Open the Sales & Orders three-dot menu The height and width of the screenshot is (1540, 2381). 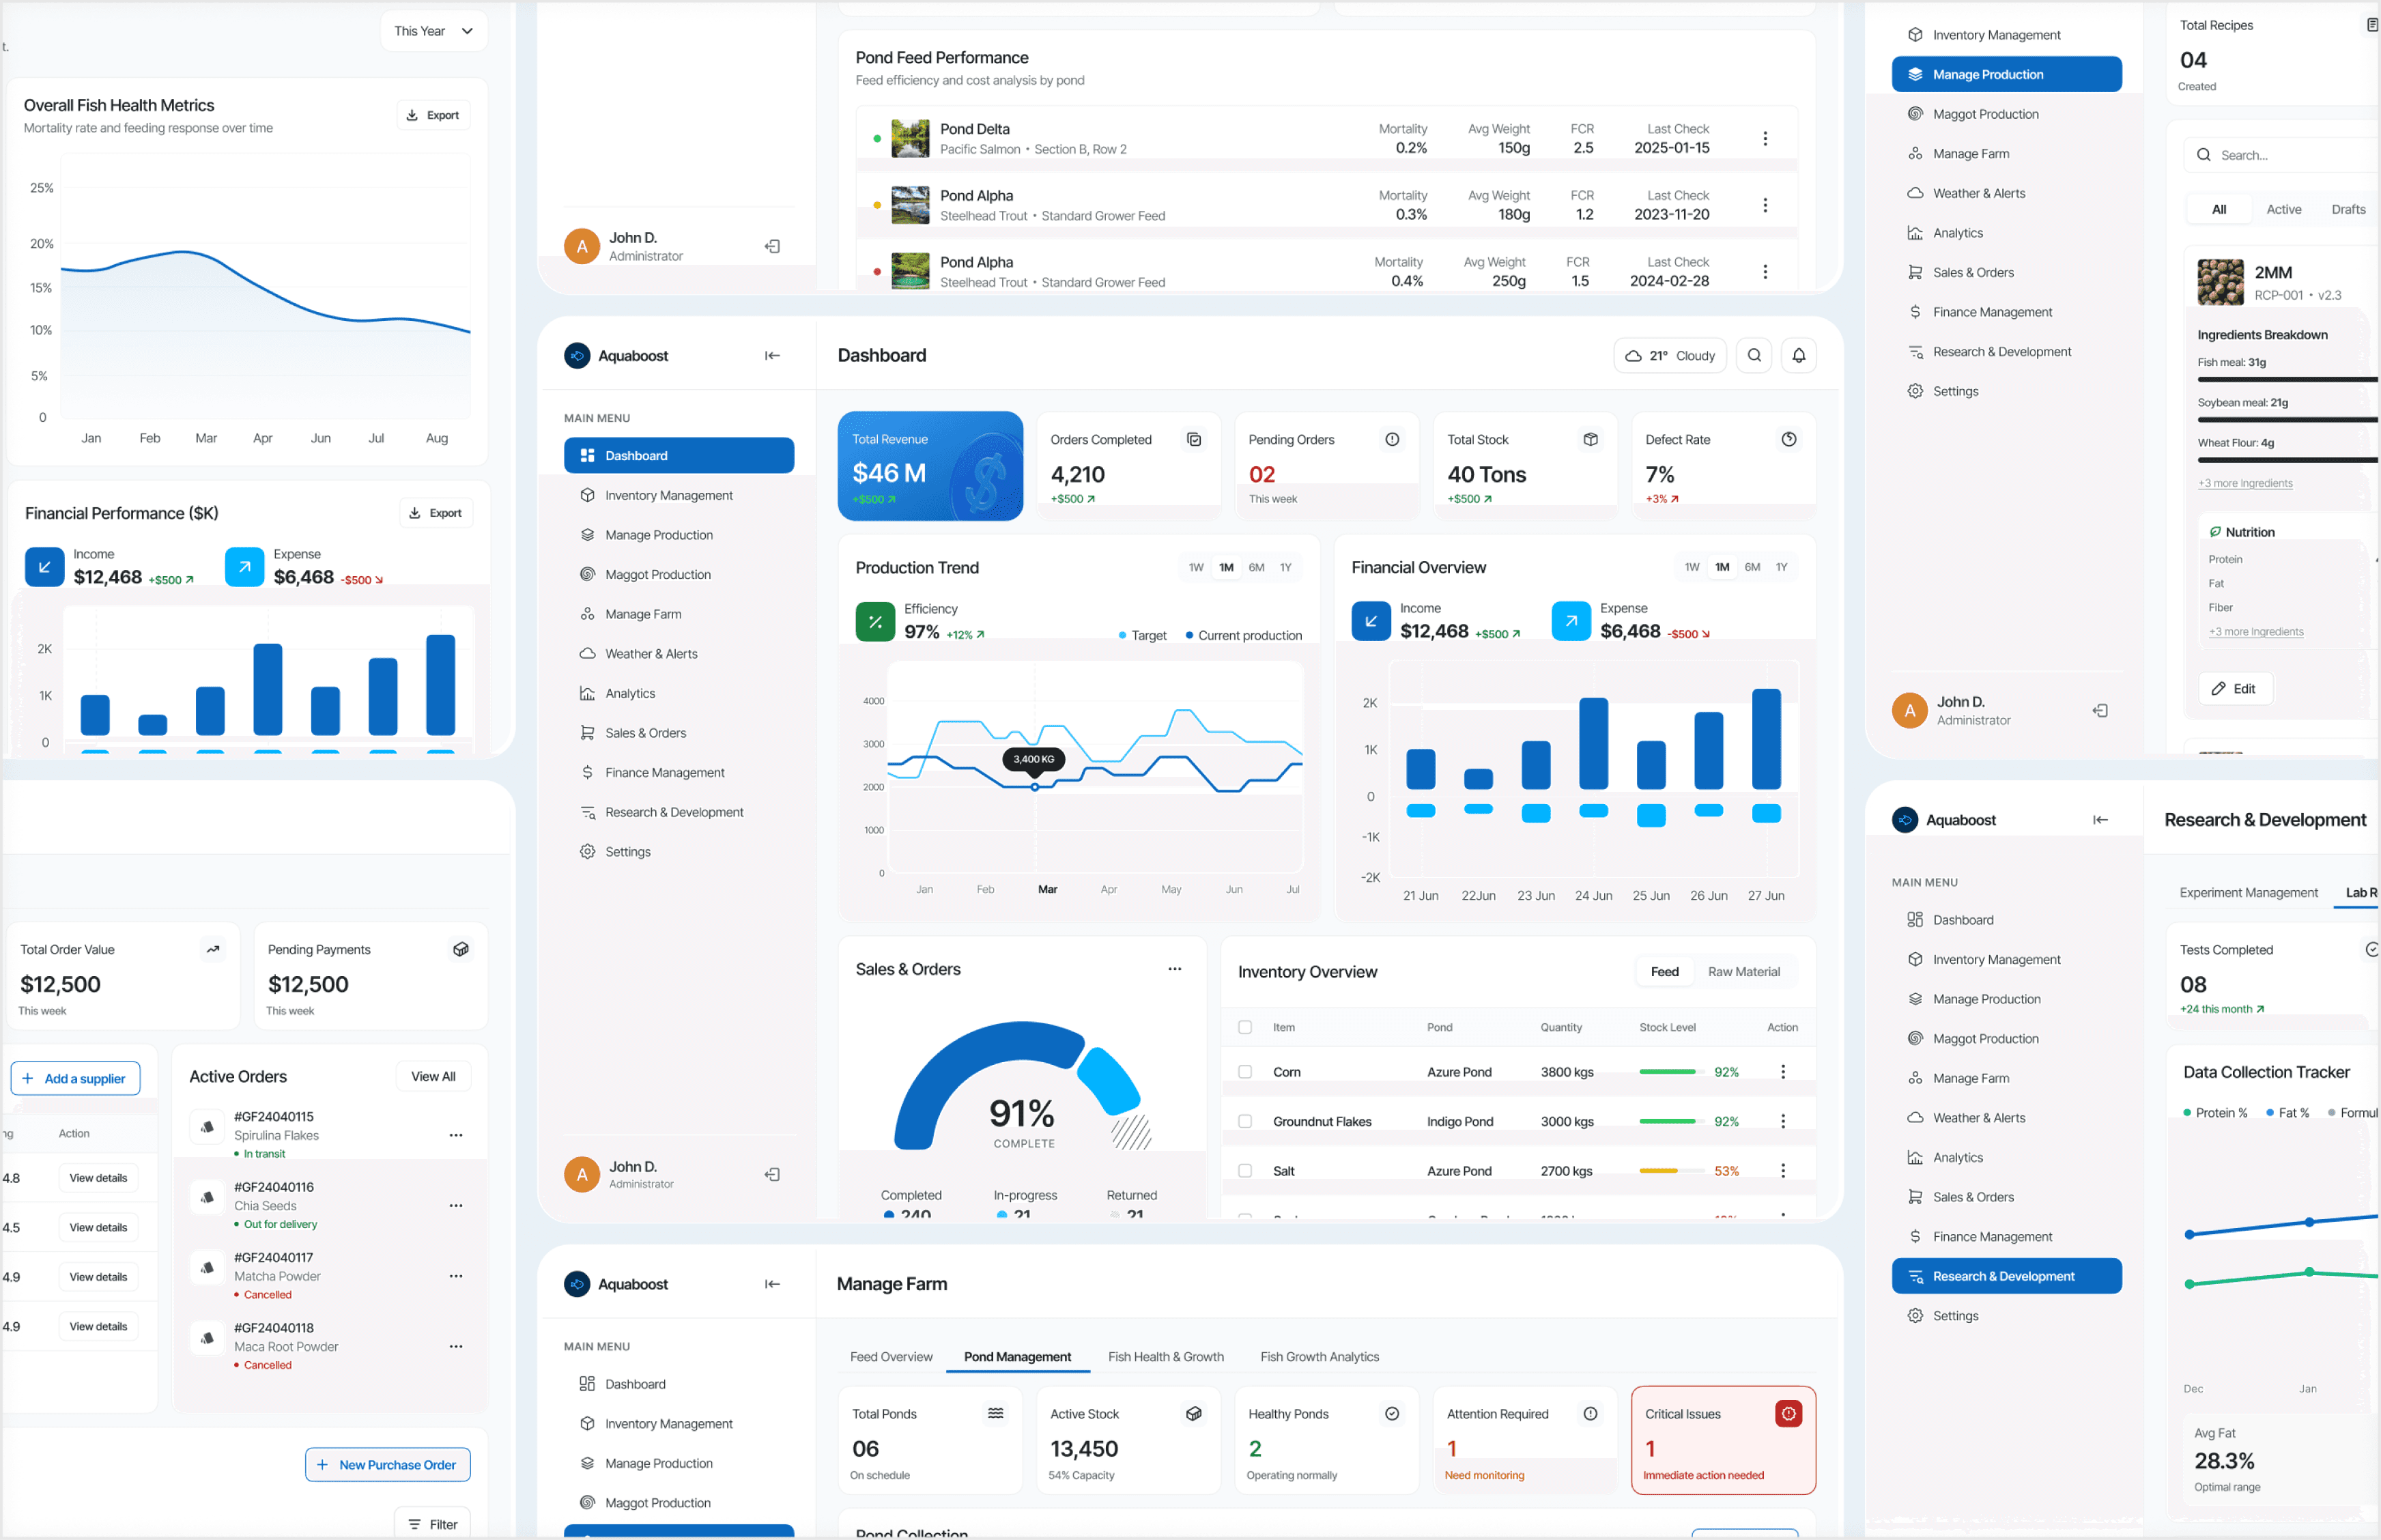tap(1174, 969)
